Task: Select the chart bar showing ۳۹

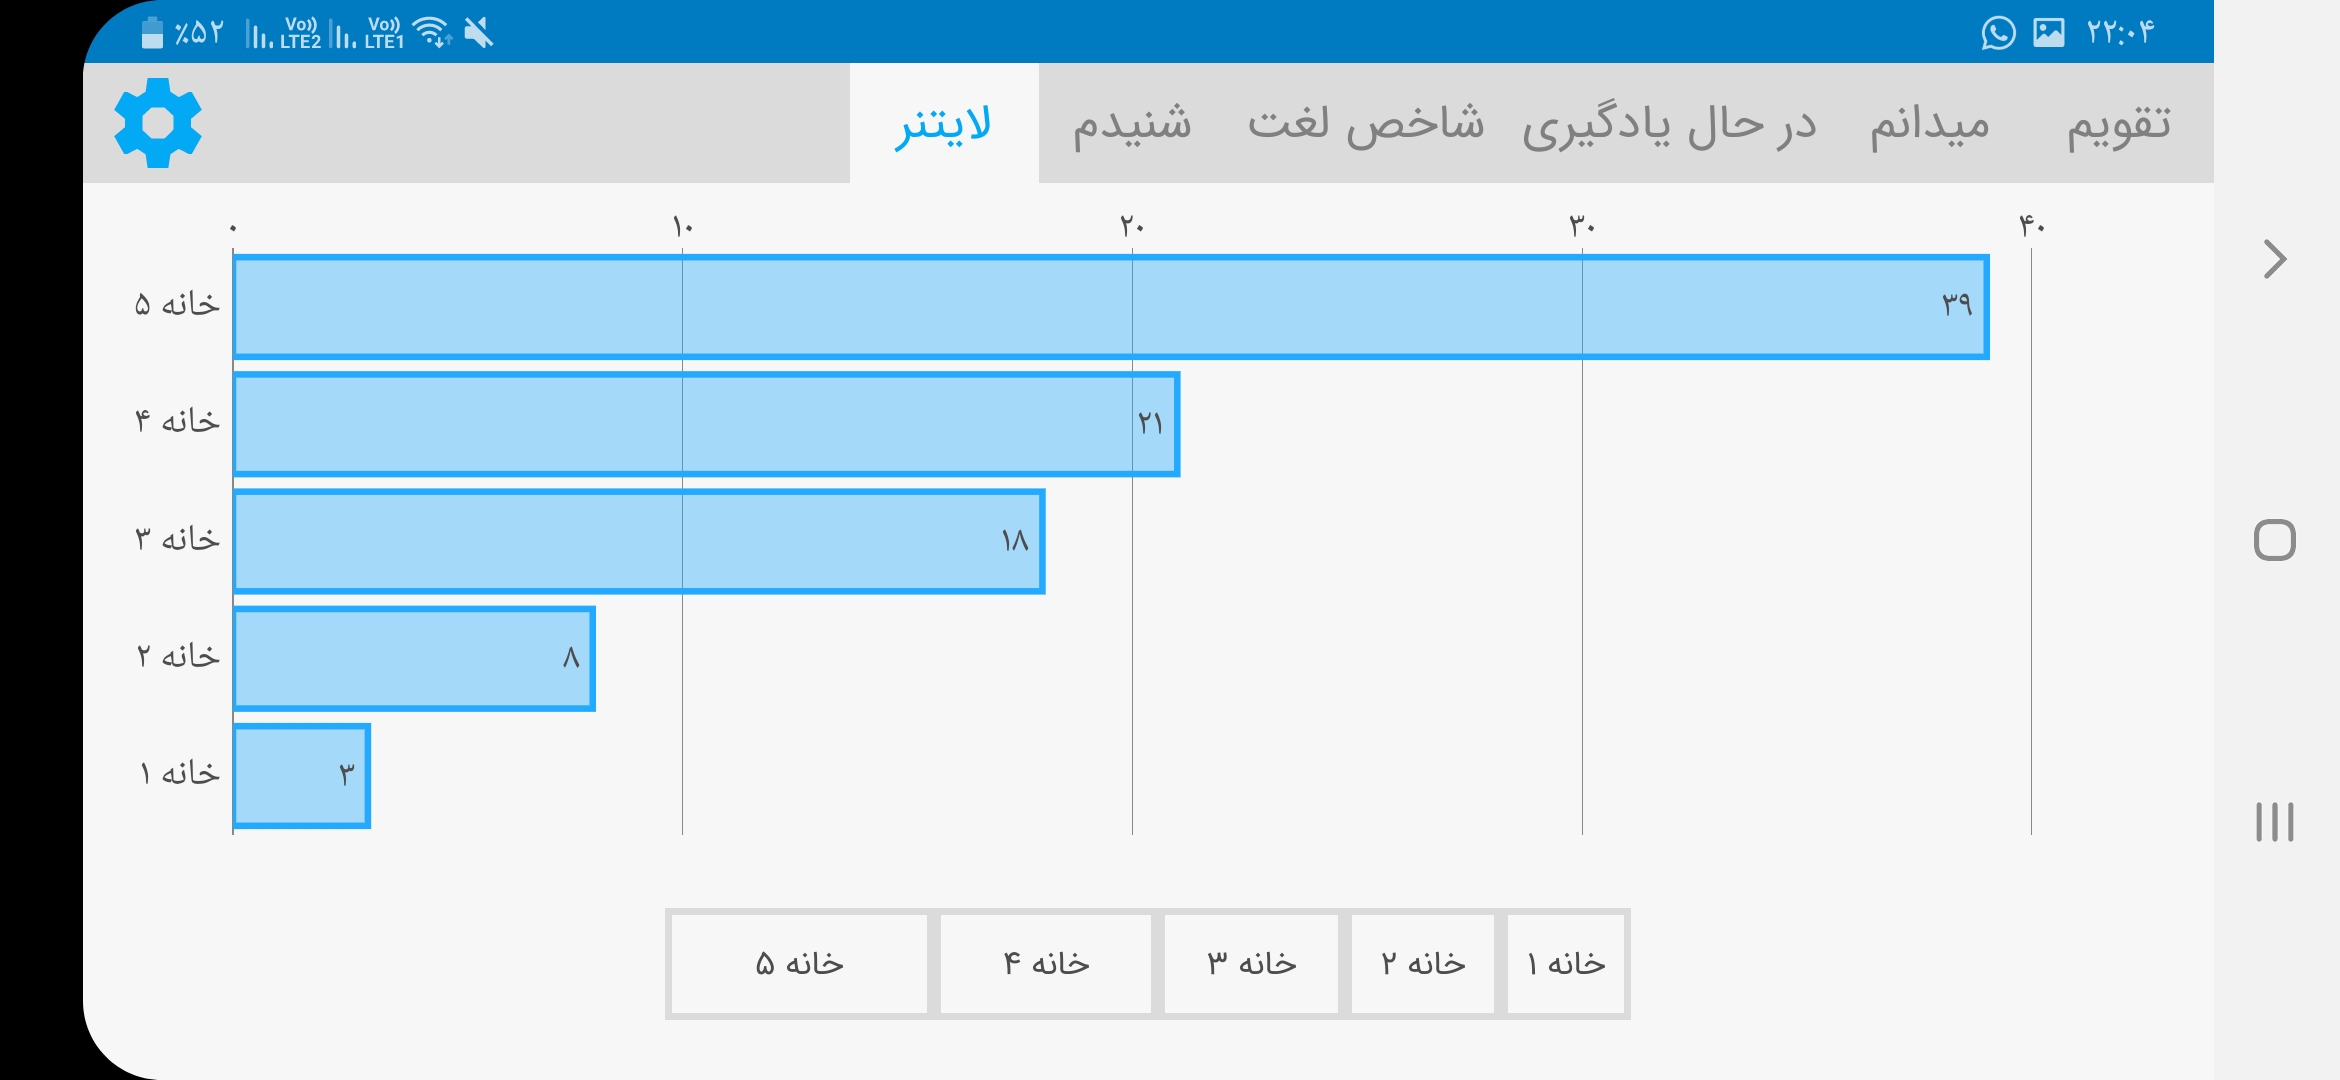Action: pos(1111,306)
